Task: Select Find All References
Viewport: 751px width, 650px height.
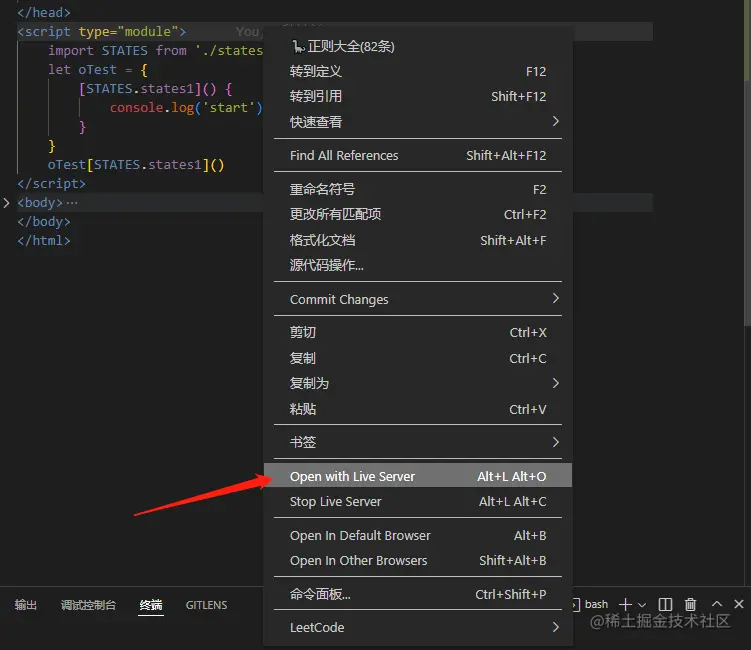Action: point(418,156)
